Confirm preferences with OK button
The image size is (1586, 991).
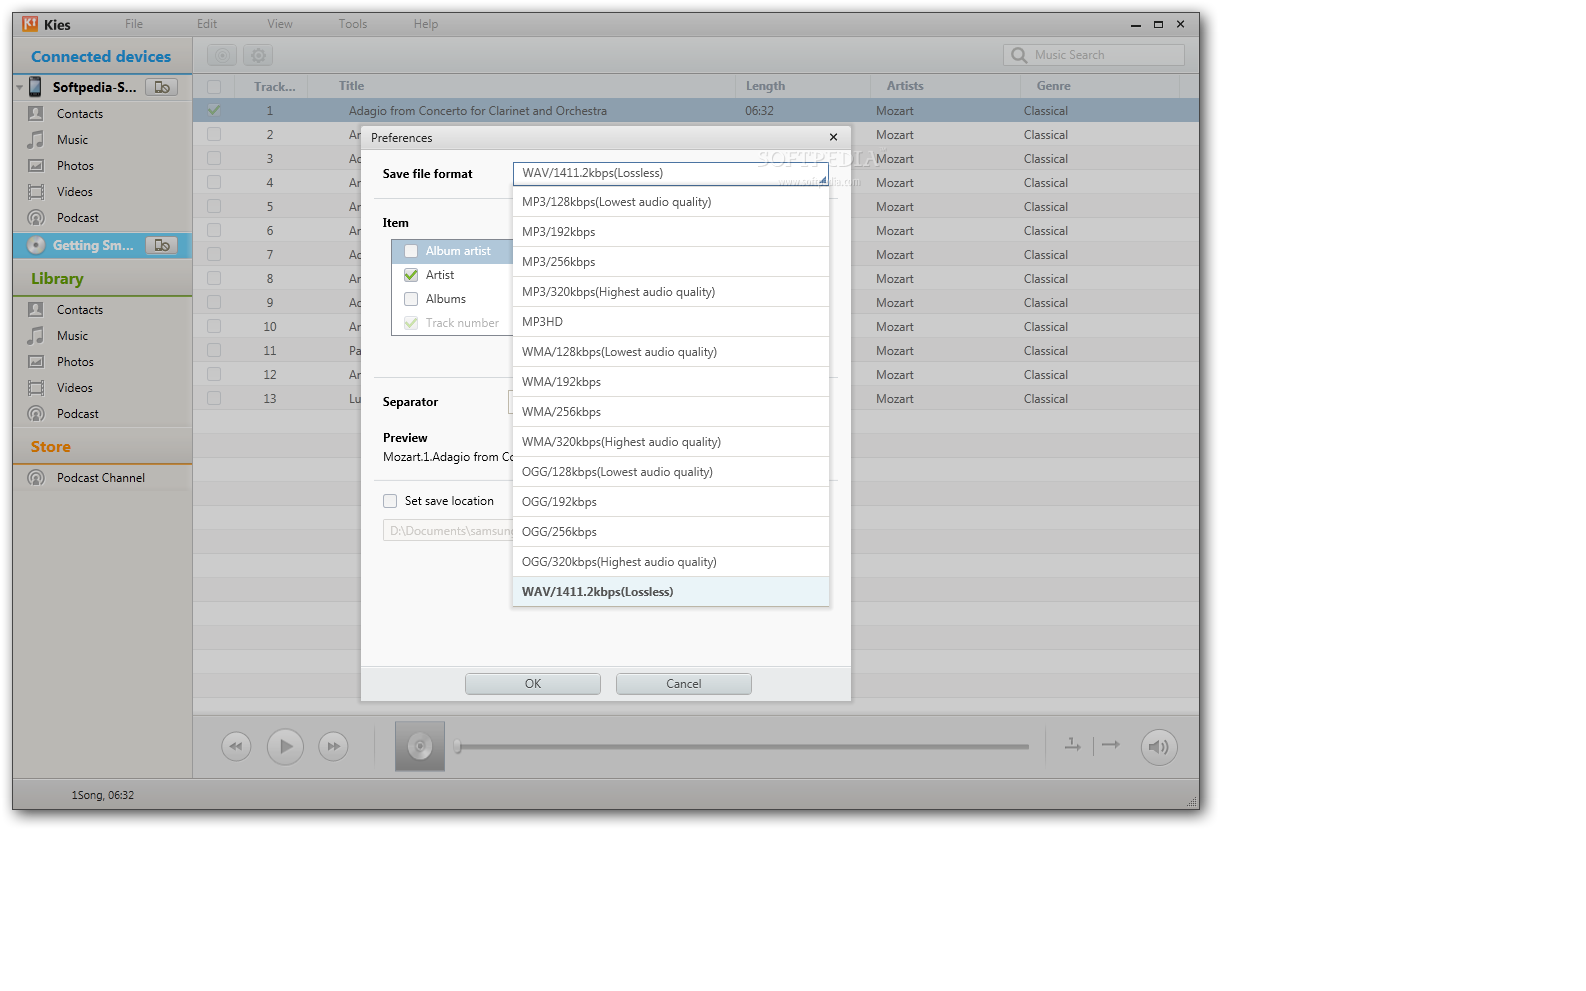[533, 684]
